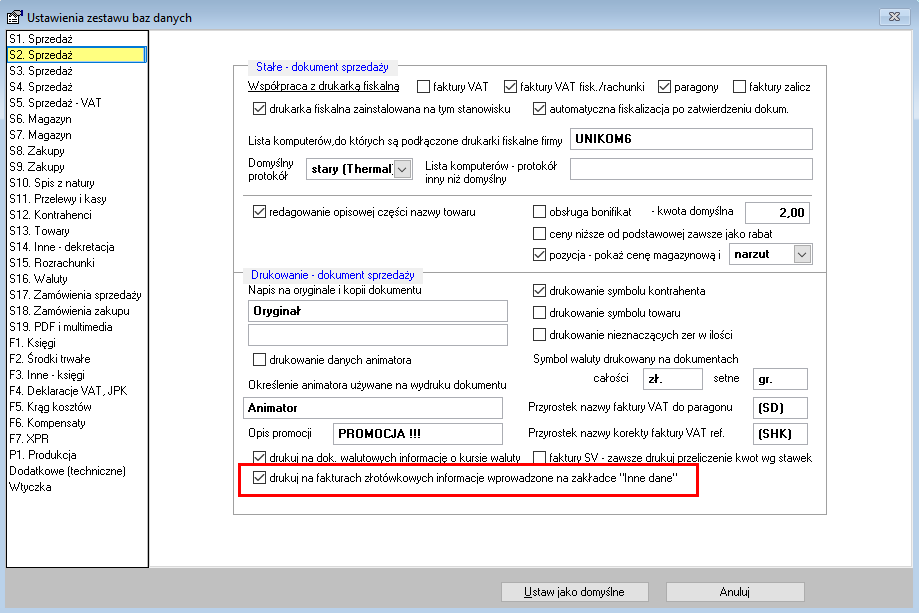The image size is (919, 613).
Task: Uncheck the paragony checkbox
Action: coord(664,87)
